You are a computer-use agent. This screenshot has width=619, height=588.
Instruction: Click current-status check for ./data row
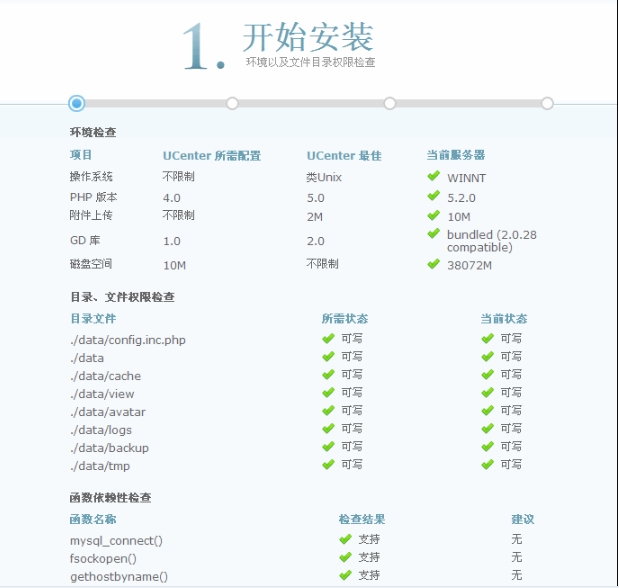pyautogui.click(x=488, y=357)
